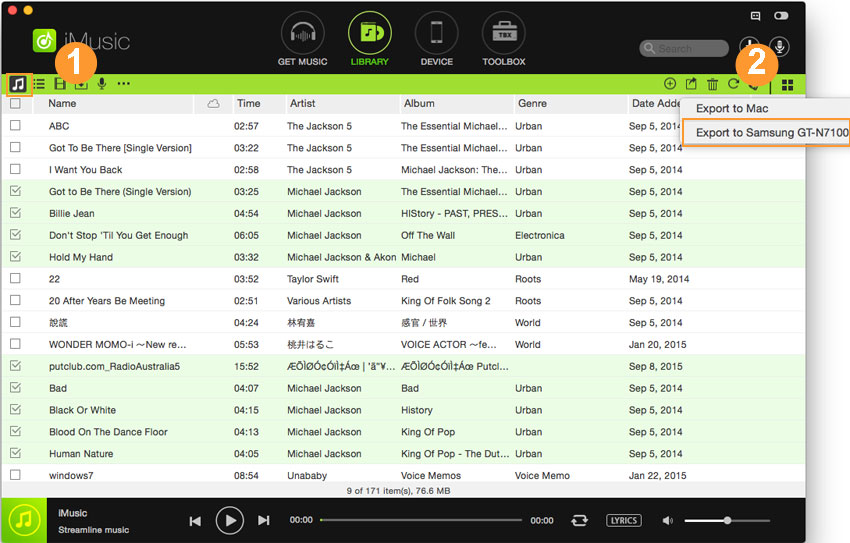Open the playlist list view icon

(40, 84)
